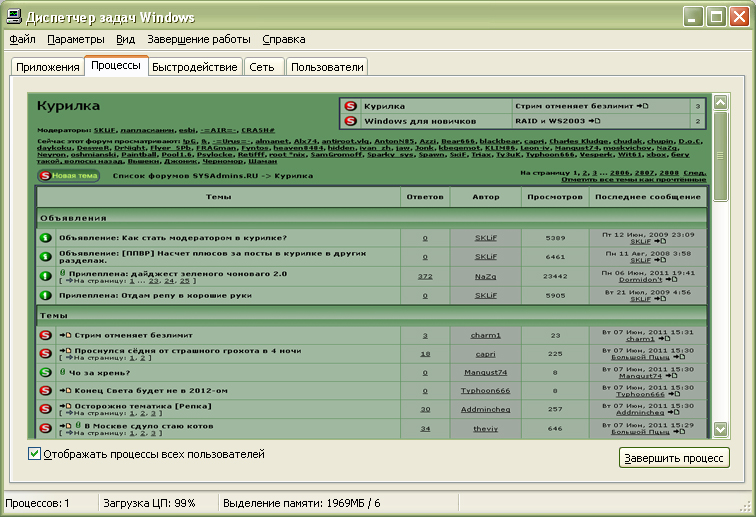Screen dimensions: 756x517
Task: Click the Последнее сообщение column header
Action: tap(648, 197)
